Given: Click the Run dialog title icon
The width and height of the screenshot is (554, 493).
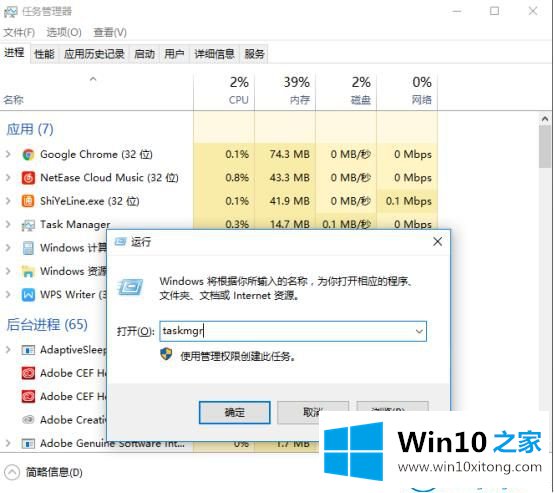Looking at the screenshot, I should [x=120, y=242].
